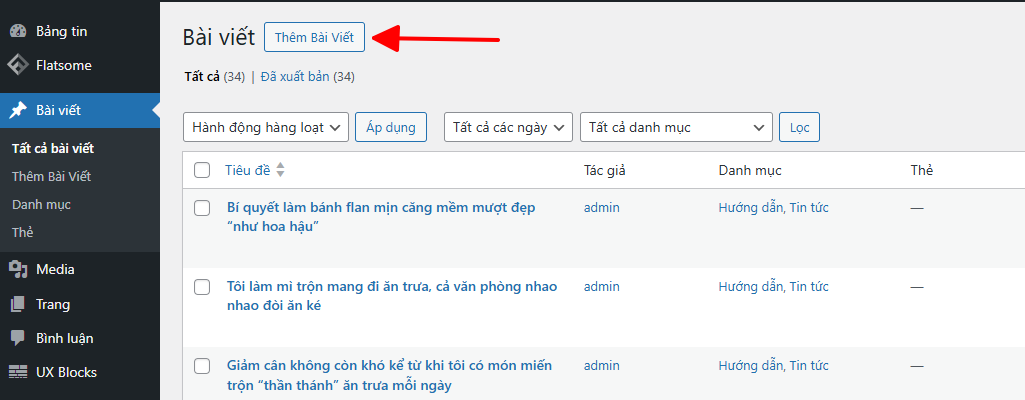Toggle the select-all checkbox in table header

point(202,170)
